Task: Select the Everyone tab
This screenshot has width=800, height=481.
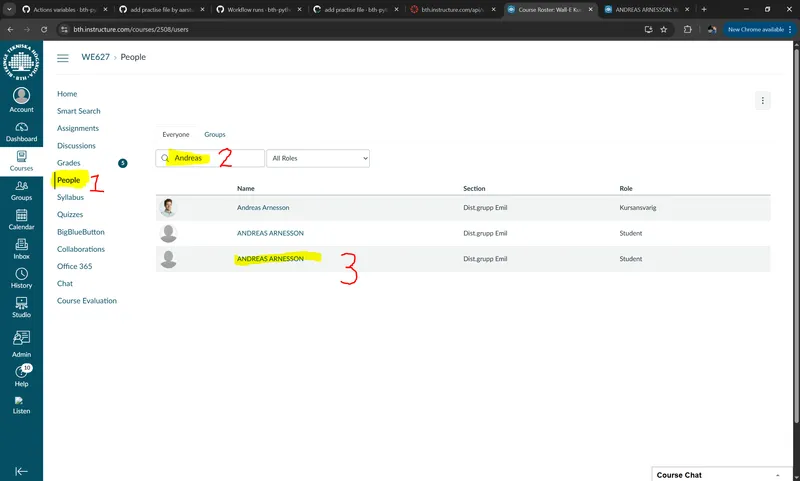Action: pyautogui.click(x=176, y=134)
